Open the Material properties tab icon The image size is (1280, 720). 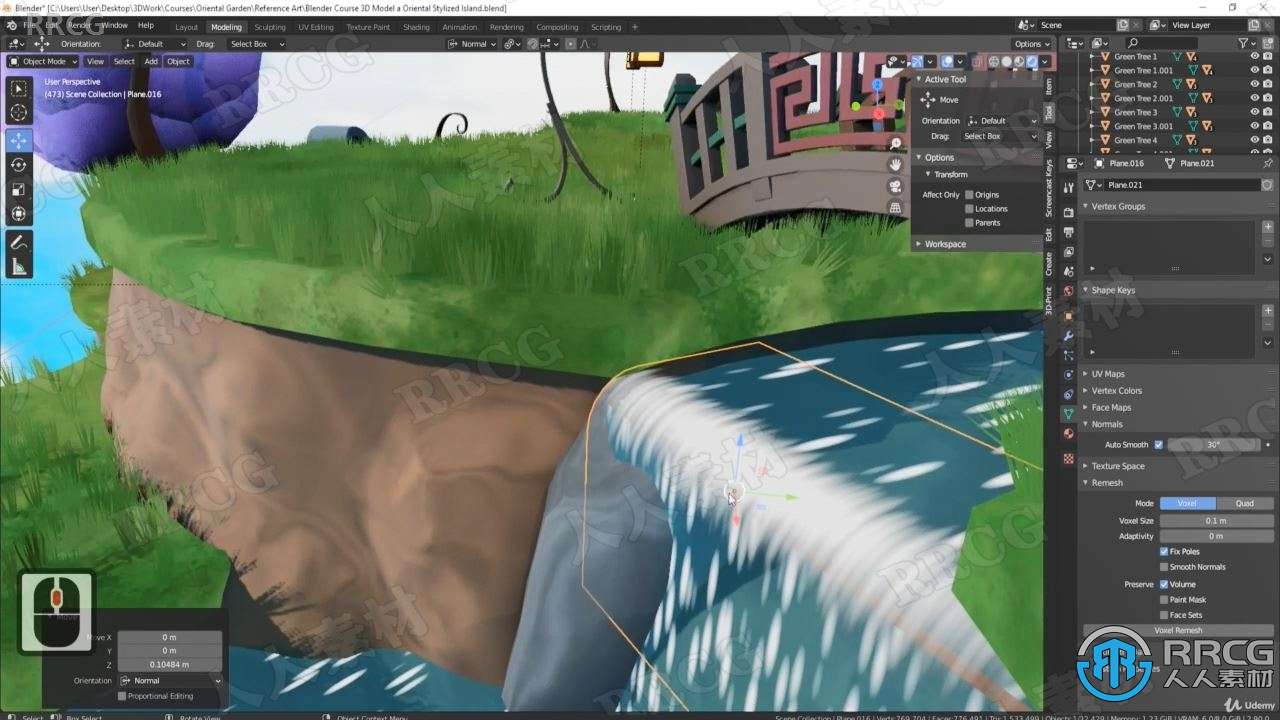(x=1069, y=434)
